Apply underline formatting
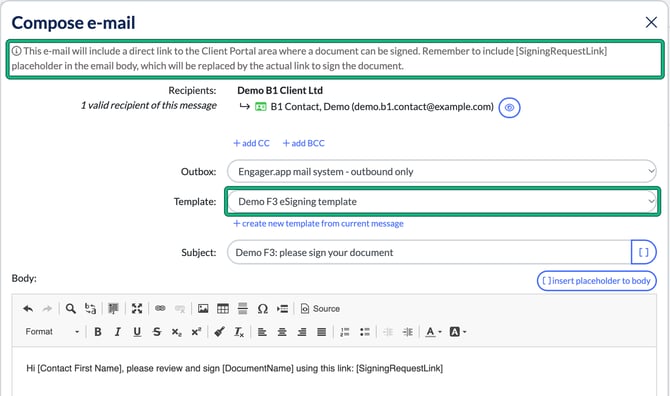 point(137,332)
